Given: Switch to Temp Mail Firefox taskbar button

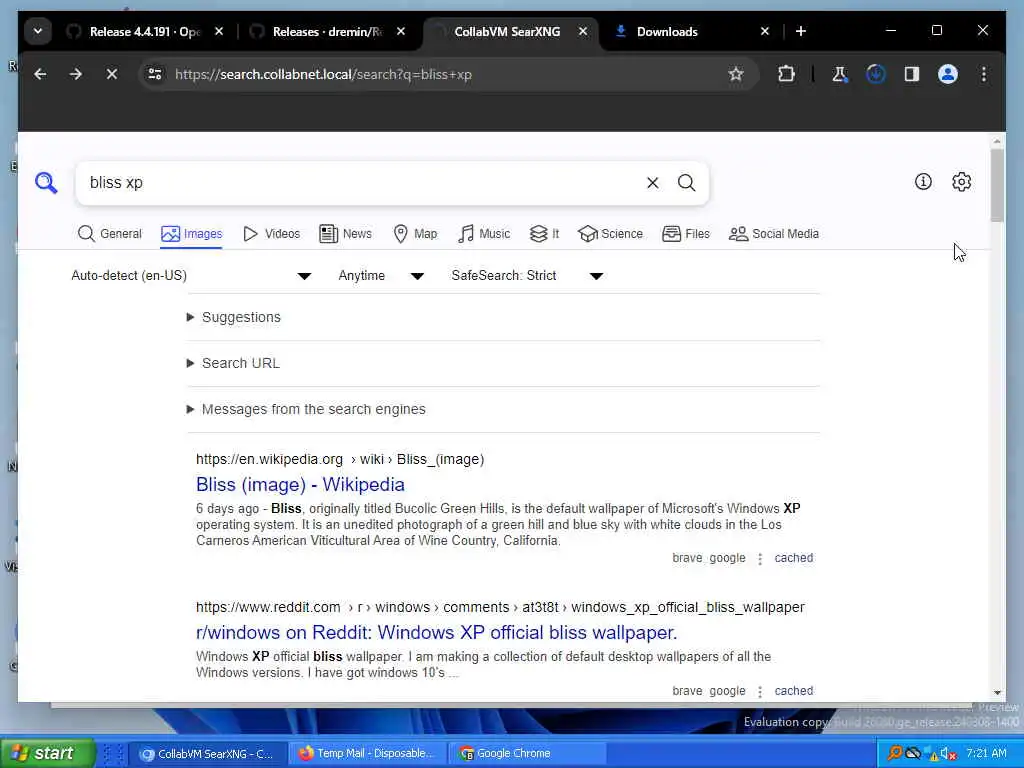Looking at the screenshot, I should point(367,754).
